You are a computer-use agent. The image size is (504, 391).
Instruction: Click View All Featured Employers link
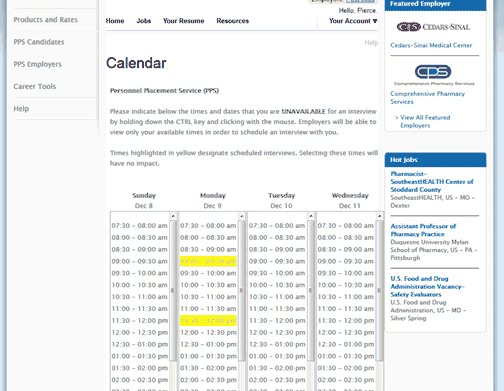425,121
